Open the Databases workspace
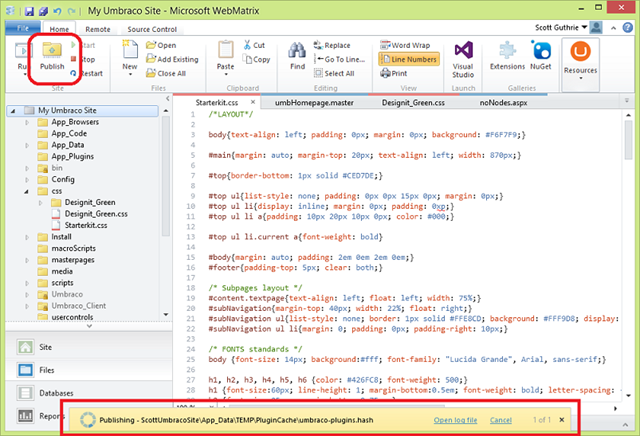This screenshot has width=640, height=436. 88,393
